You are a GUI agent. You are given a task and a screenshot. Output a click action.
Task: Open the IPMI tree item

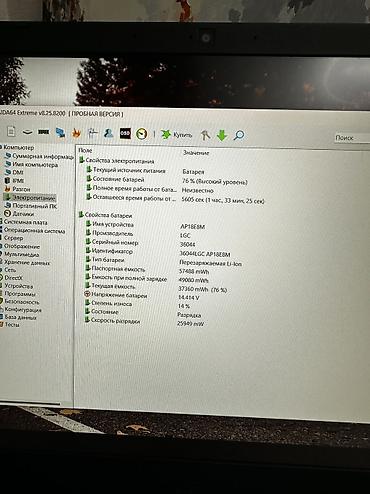(x=14, y=181)
